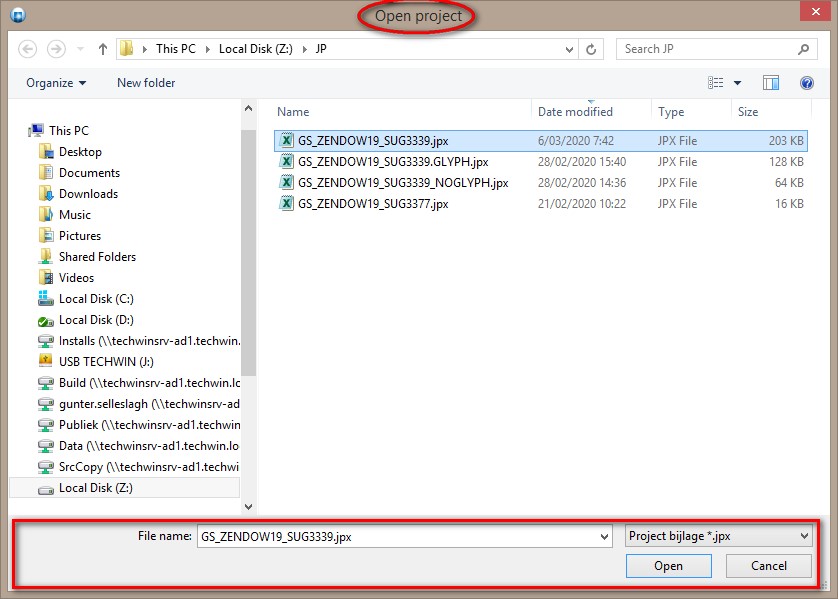Click the Forward navigation arrow

tap(56, 49)
